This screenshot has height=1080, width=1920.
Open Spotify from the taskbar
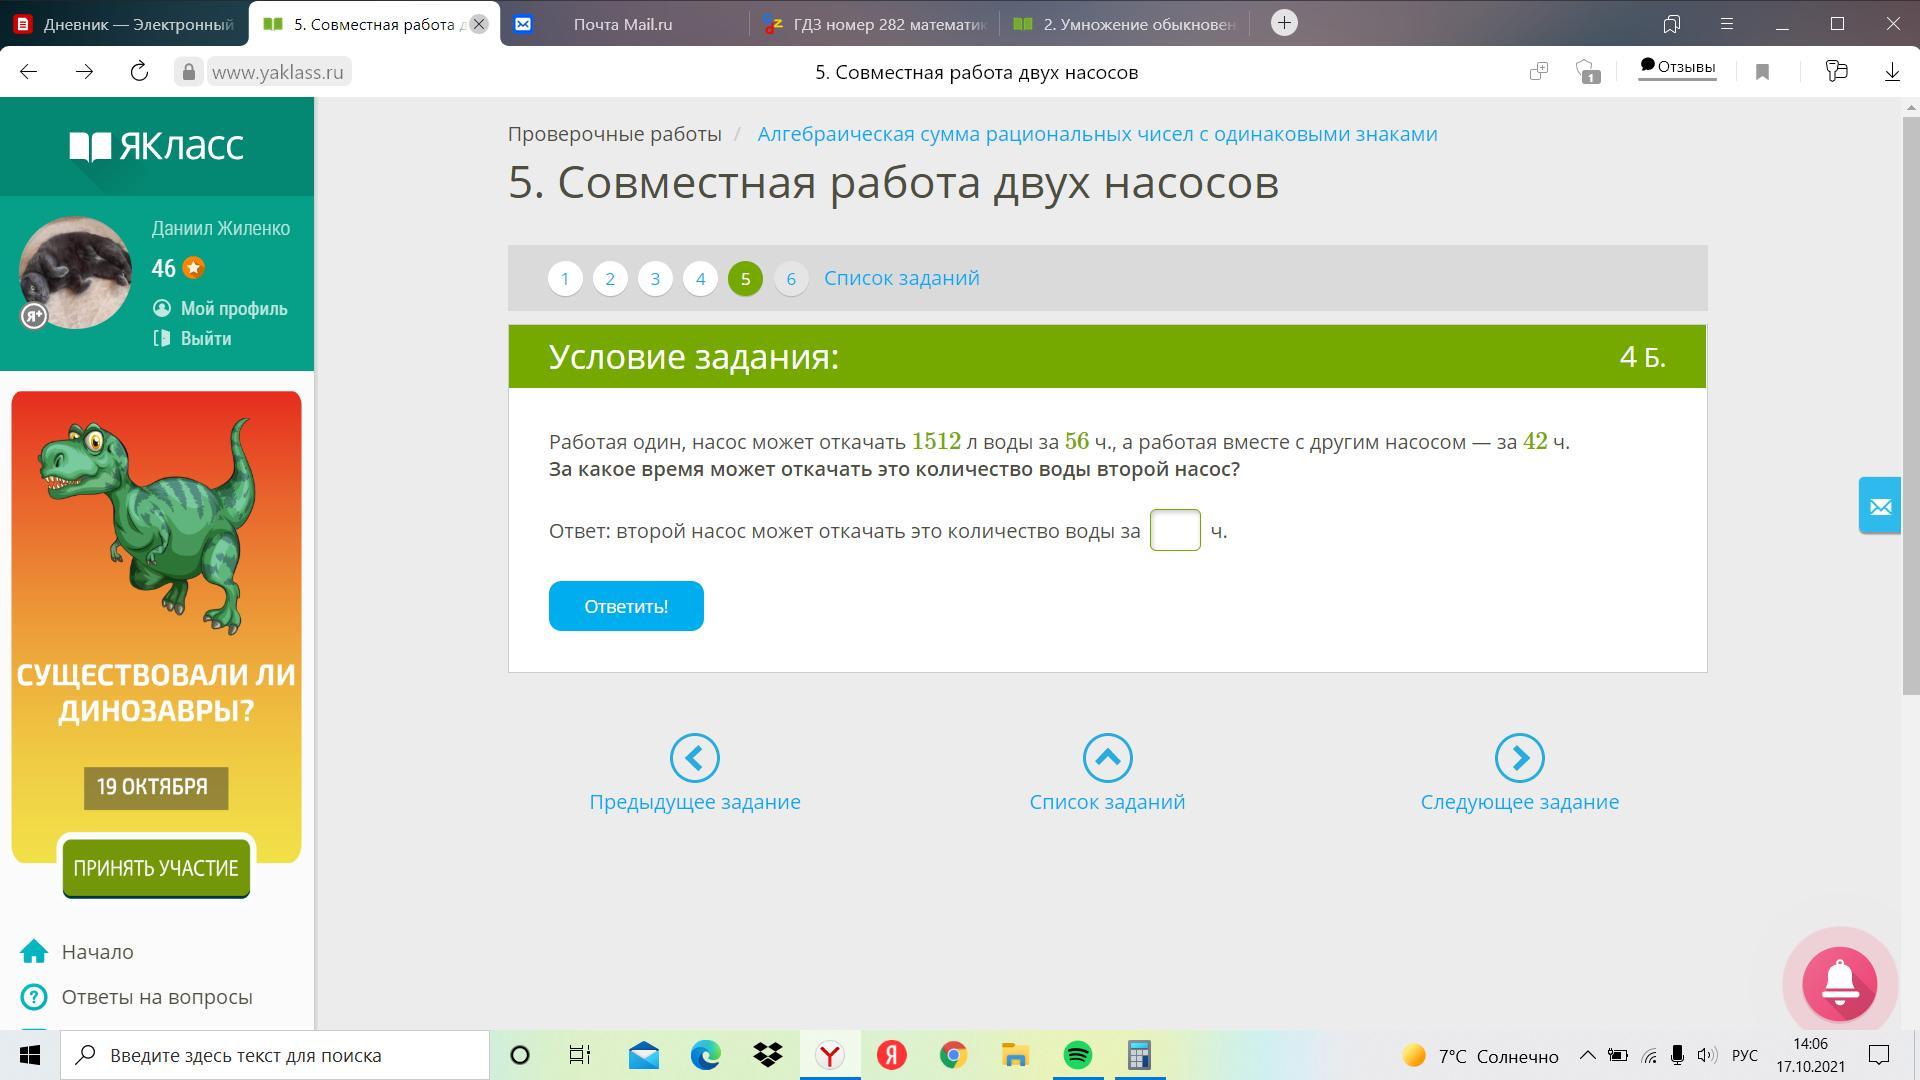click(x=1077, y=1055)
